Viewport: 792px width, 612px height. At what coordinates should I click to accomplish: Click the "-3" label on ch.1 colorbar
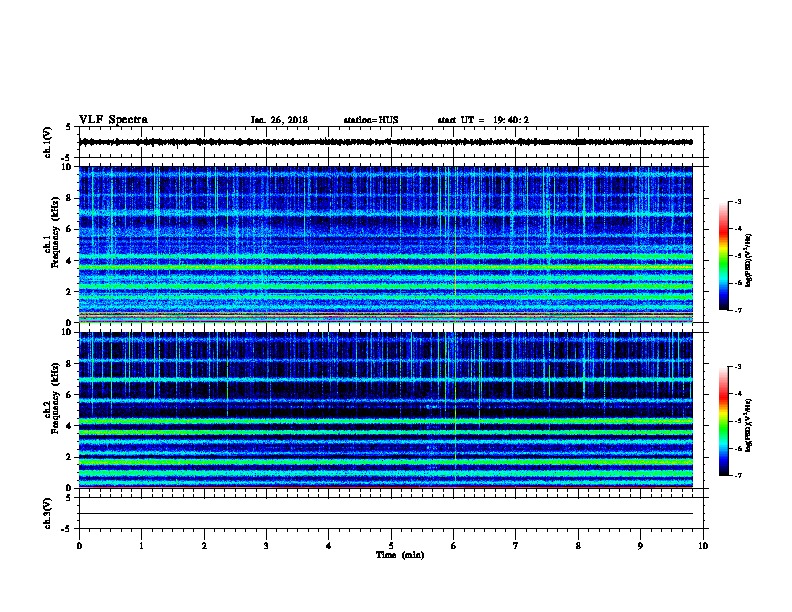click(x=737, y=201)
